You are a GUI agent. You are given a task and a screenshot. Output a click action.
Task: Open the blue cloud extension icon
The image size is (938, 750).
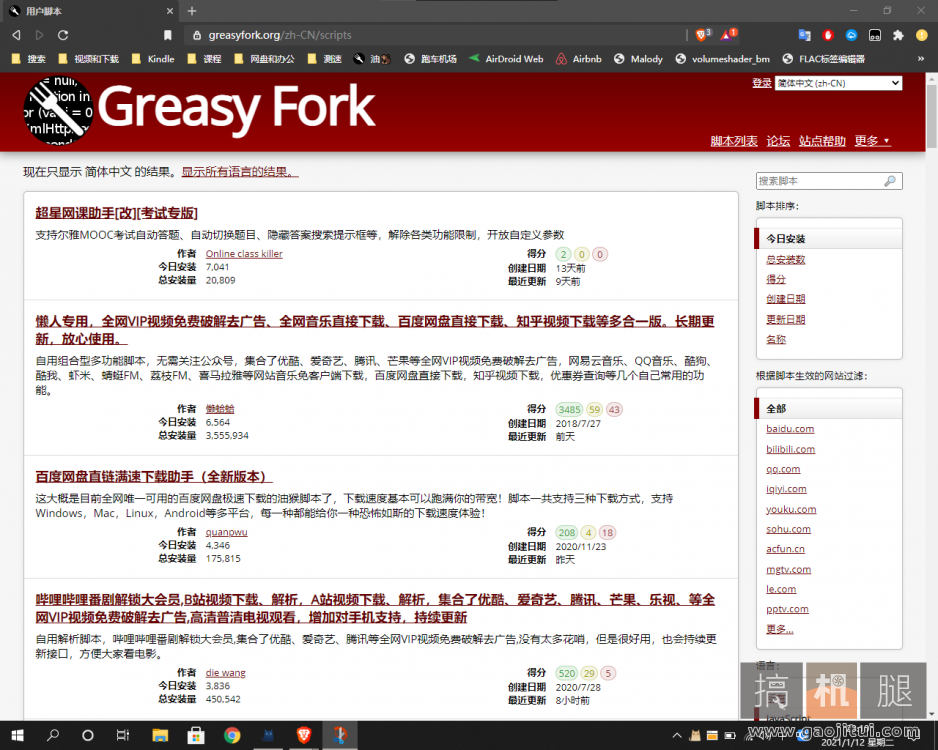click(x=851, y=35)
